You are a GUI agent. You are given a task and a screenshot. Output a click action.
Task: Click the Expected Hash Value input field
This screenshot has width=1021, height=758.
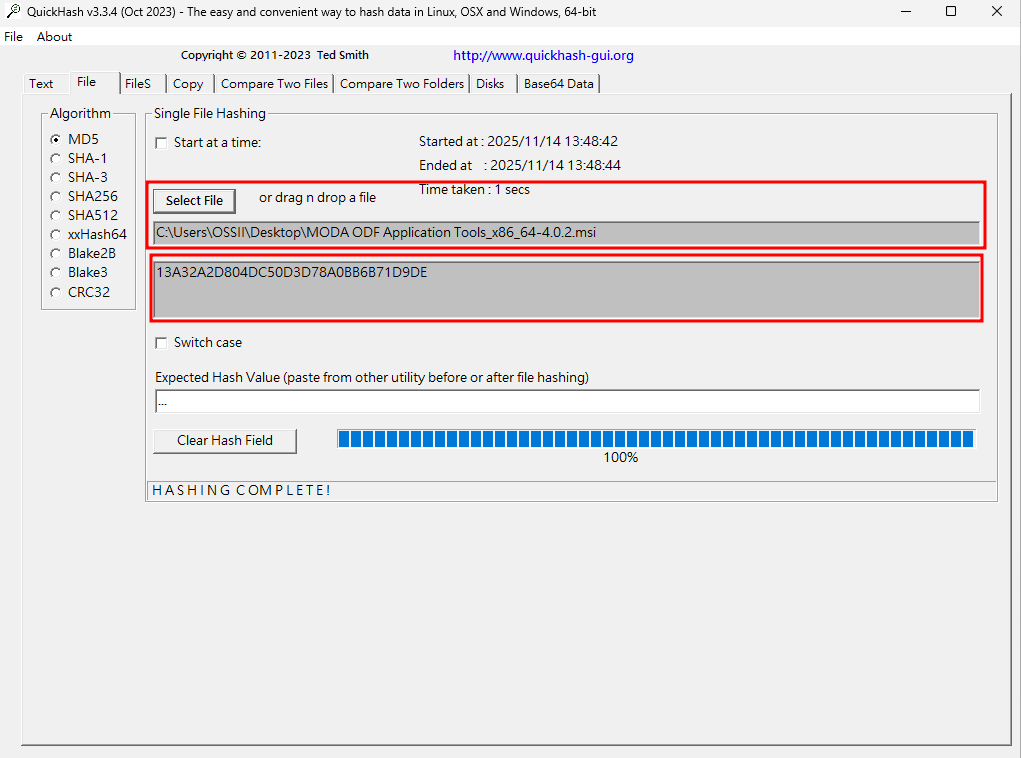click(567, 401)
